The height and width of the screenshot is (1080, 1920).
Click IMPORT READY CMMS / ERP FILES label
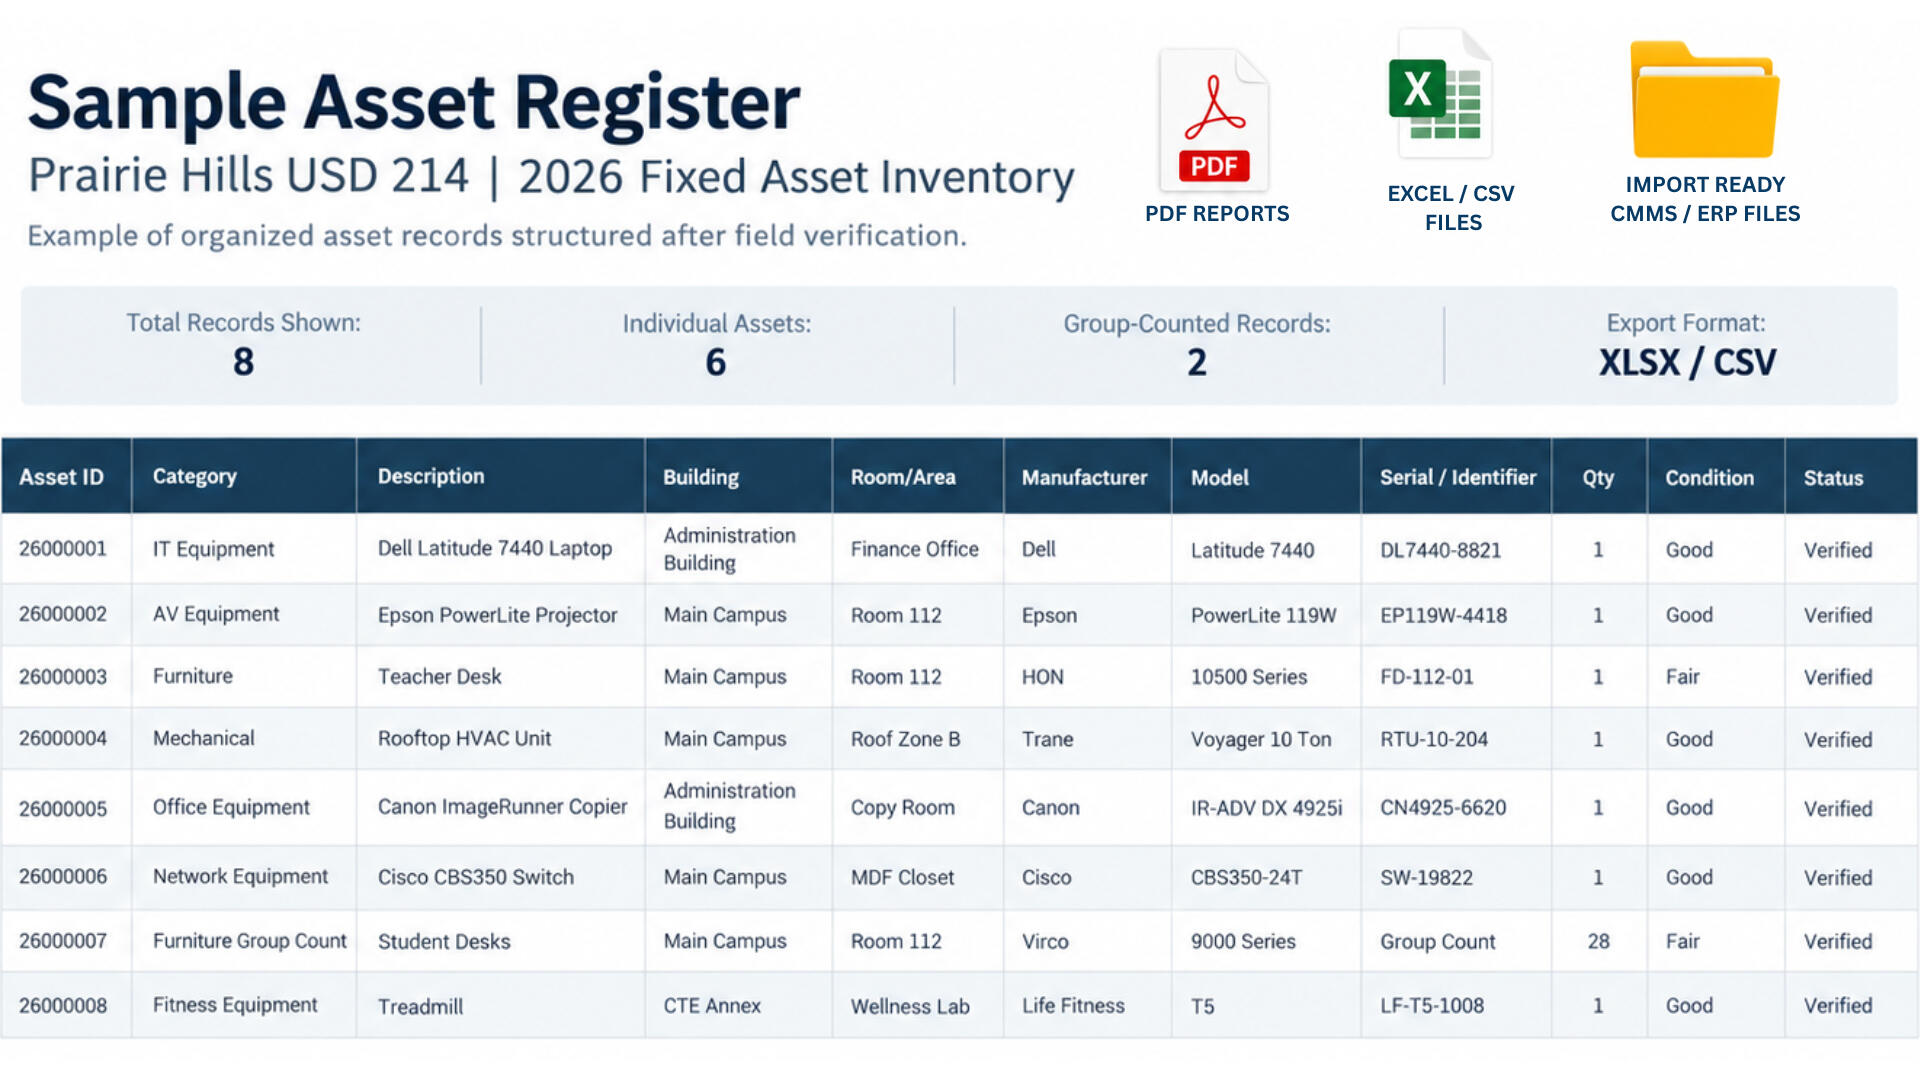point(1705,199)
